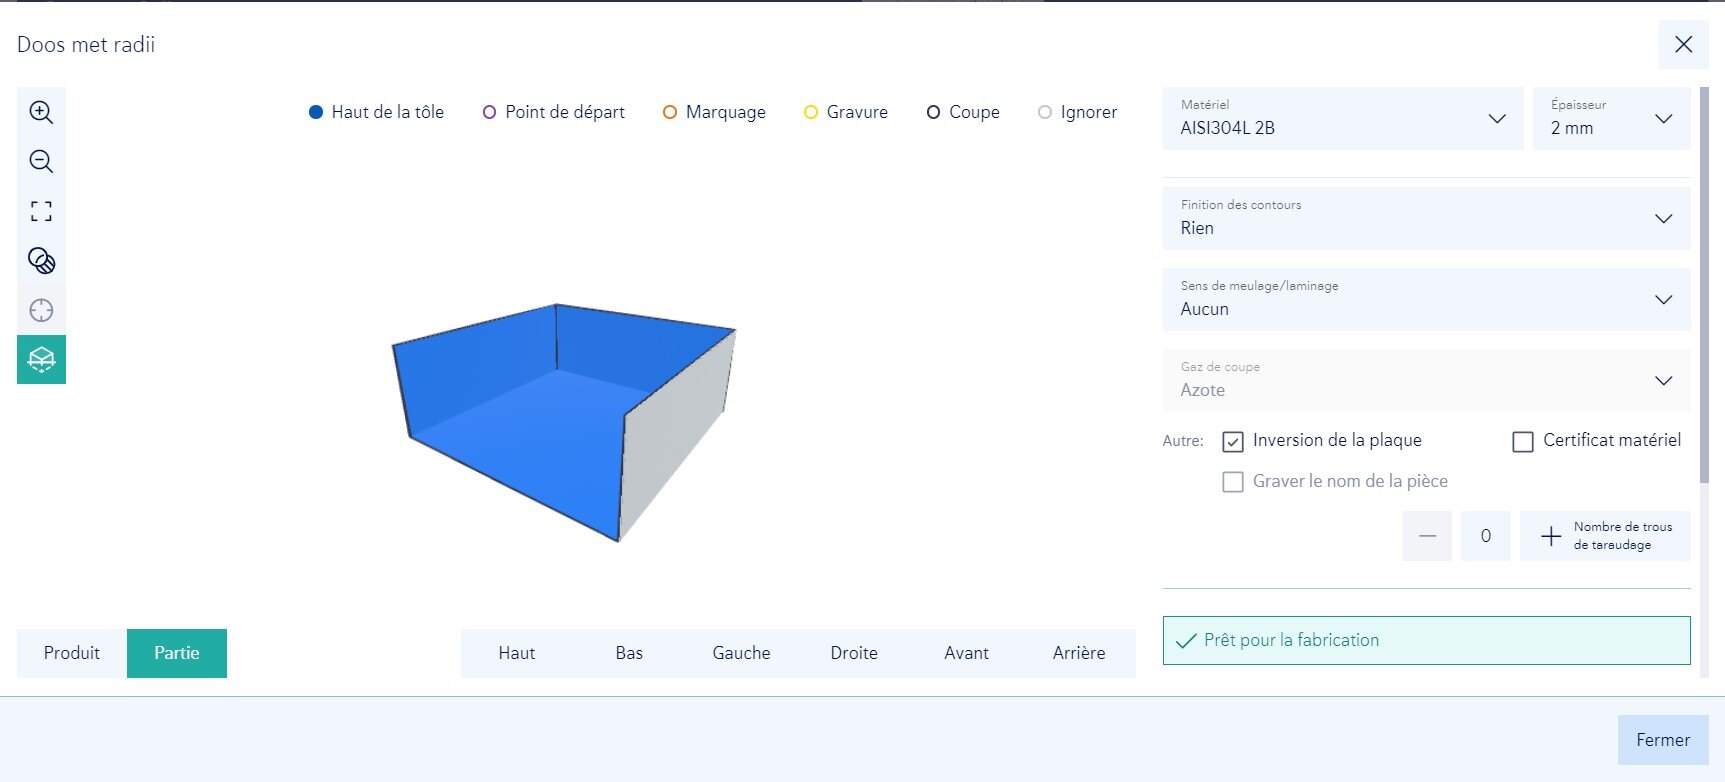Viewport: 1725px width, 782px height.
Task: Enable Certificat matériel checkbox
Action: tap(1523, 441)
